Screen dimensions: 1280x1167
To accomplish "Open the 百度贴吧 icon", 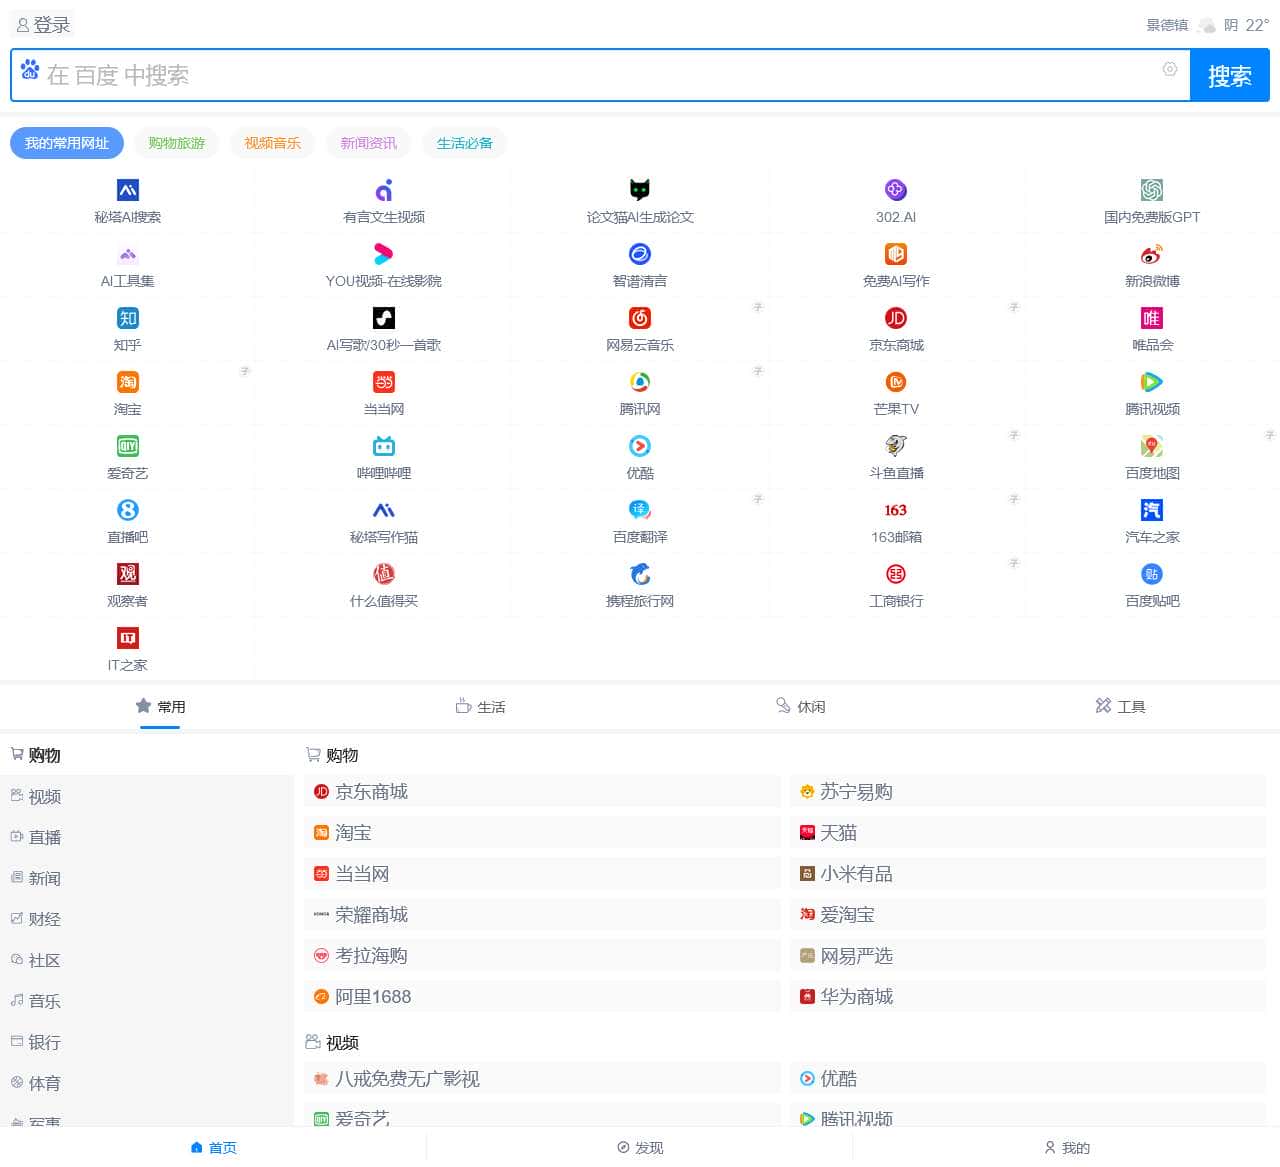I will point(1152,574).
